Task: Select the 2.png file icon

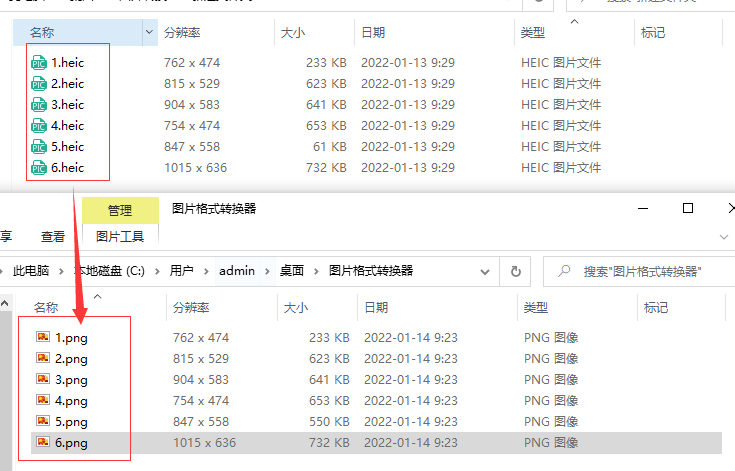Action: [43, 358]
